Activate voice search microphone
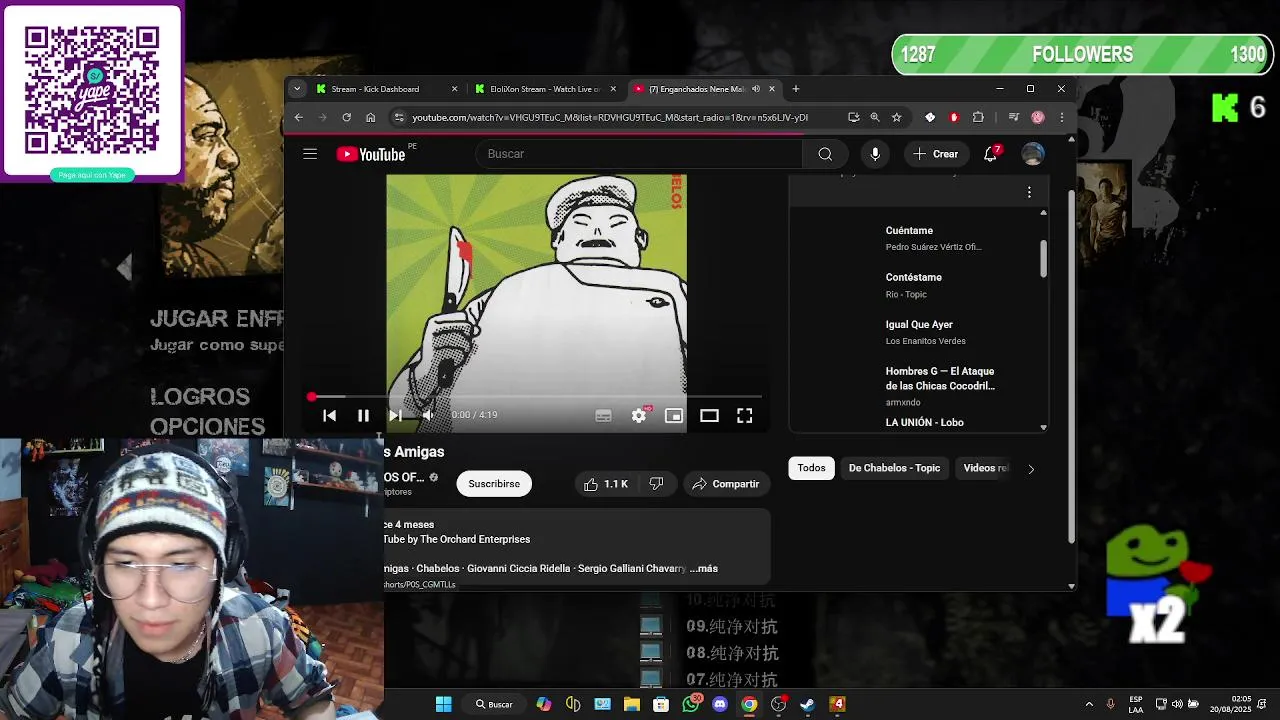The image size is (1280, 720). [875, 154]
